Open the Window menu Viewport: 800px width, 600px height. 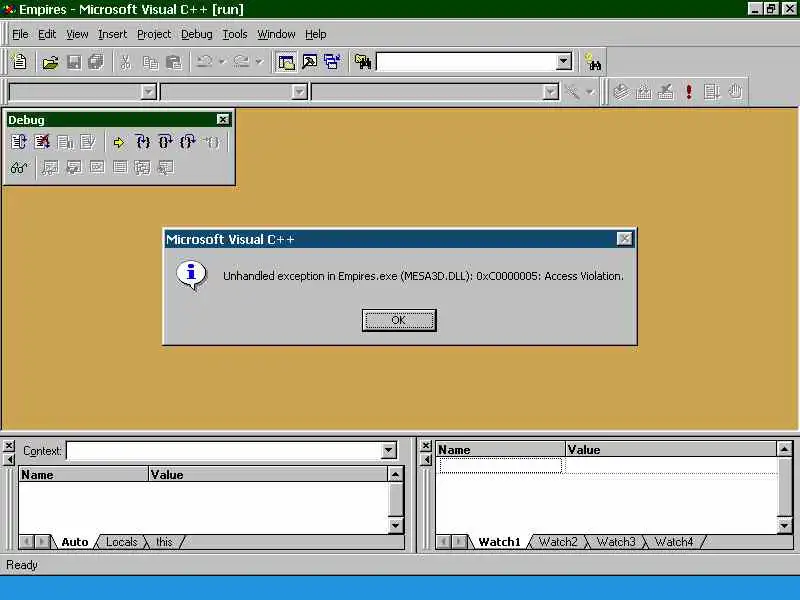click(x=276, y=34)
